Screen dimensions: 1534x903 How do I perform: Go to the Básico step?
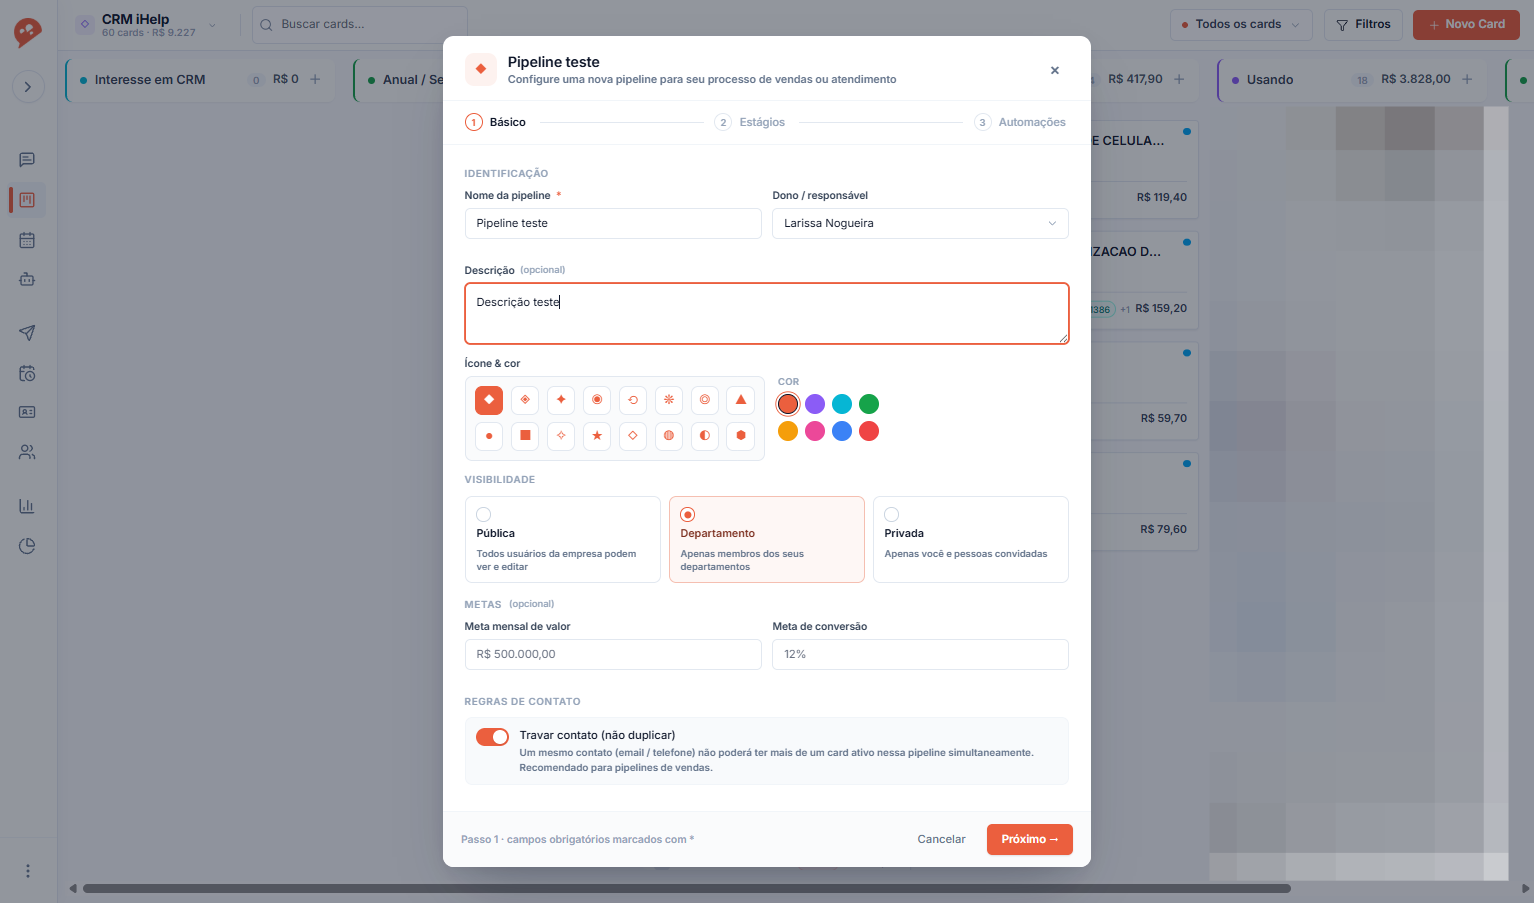[x=496, y=122]
